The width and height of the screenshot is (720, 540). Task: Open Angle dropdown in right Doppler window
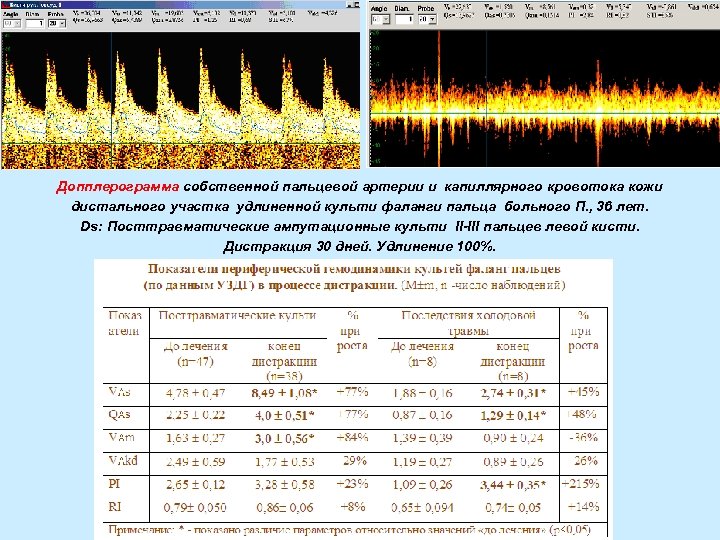[381, 19]
